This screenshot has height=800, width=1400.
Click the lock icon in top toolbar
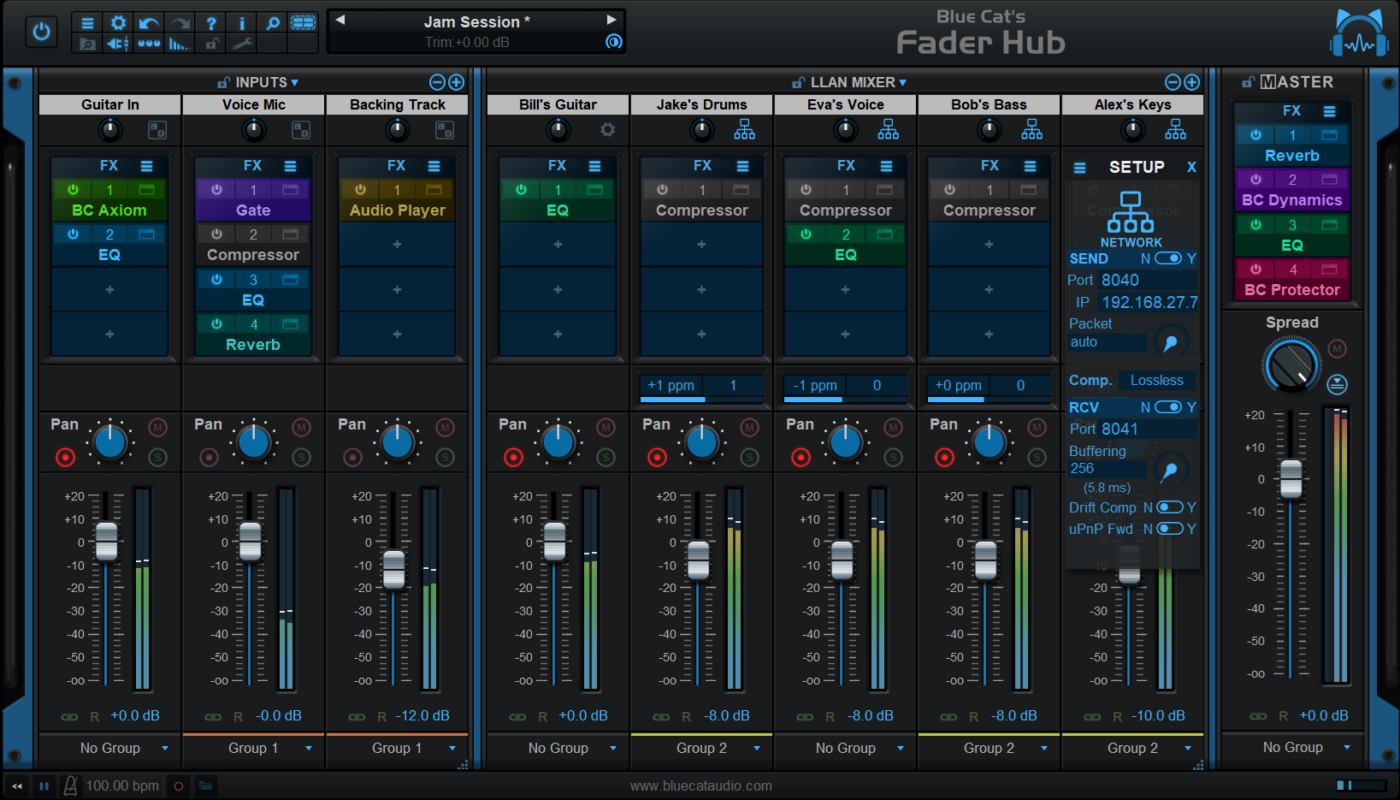pyautogui.click(x=211, y=43)
